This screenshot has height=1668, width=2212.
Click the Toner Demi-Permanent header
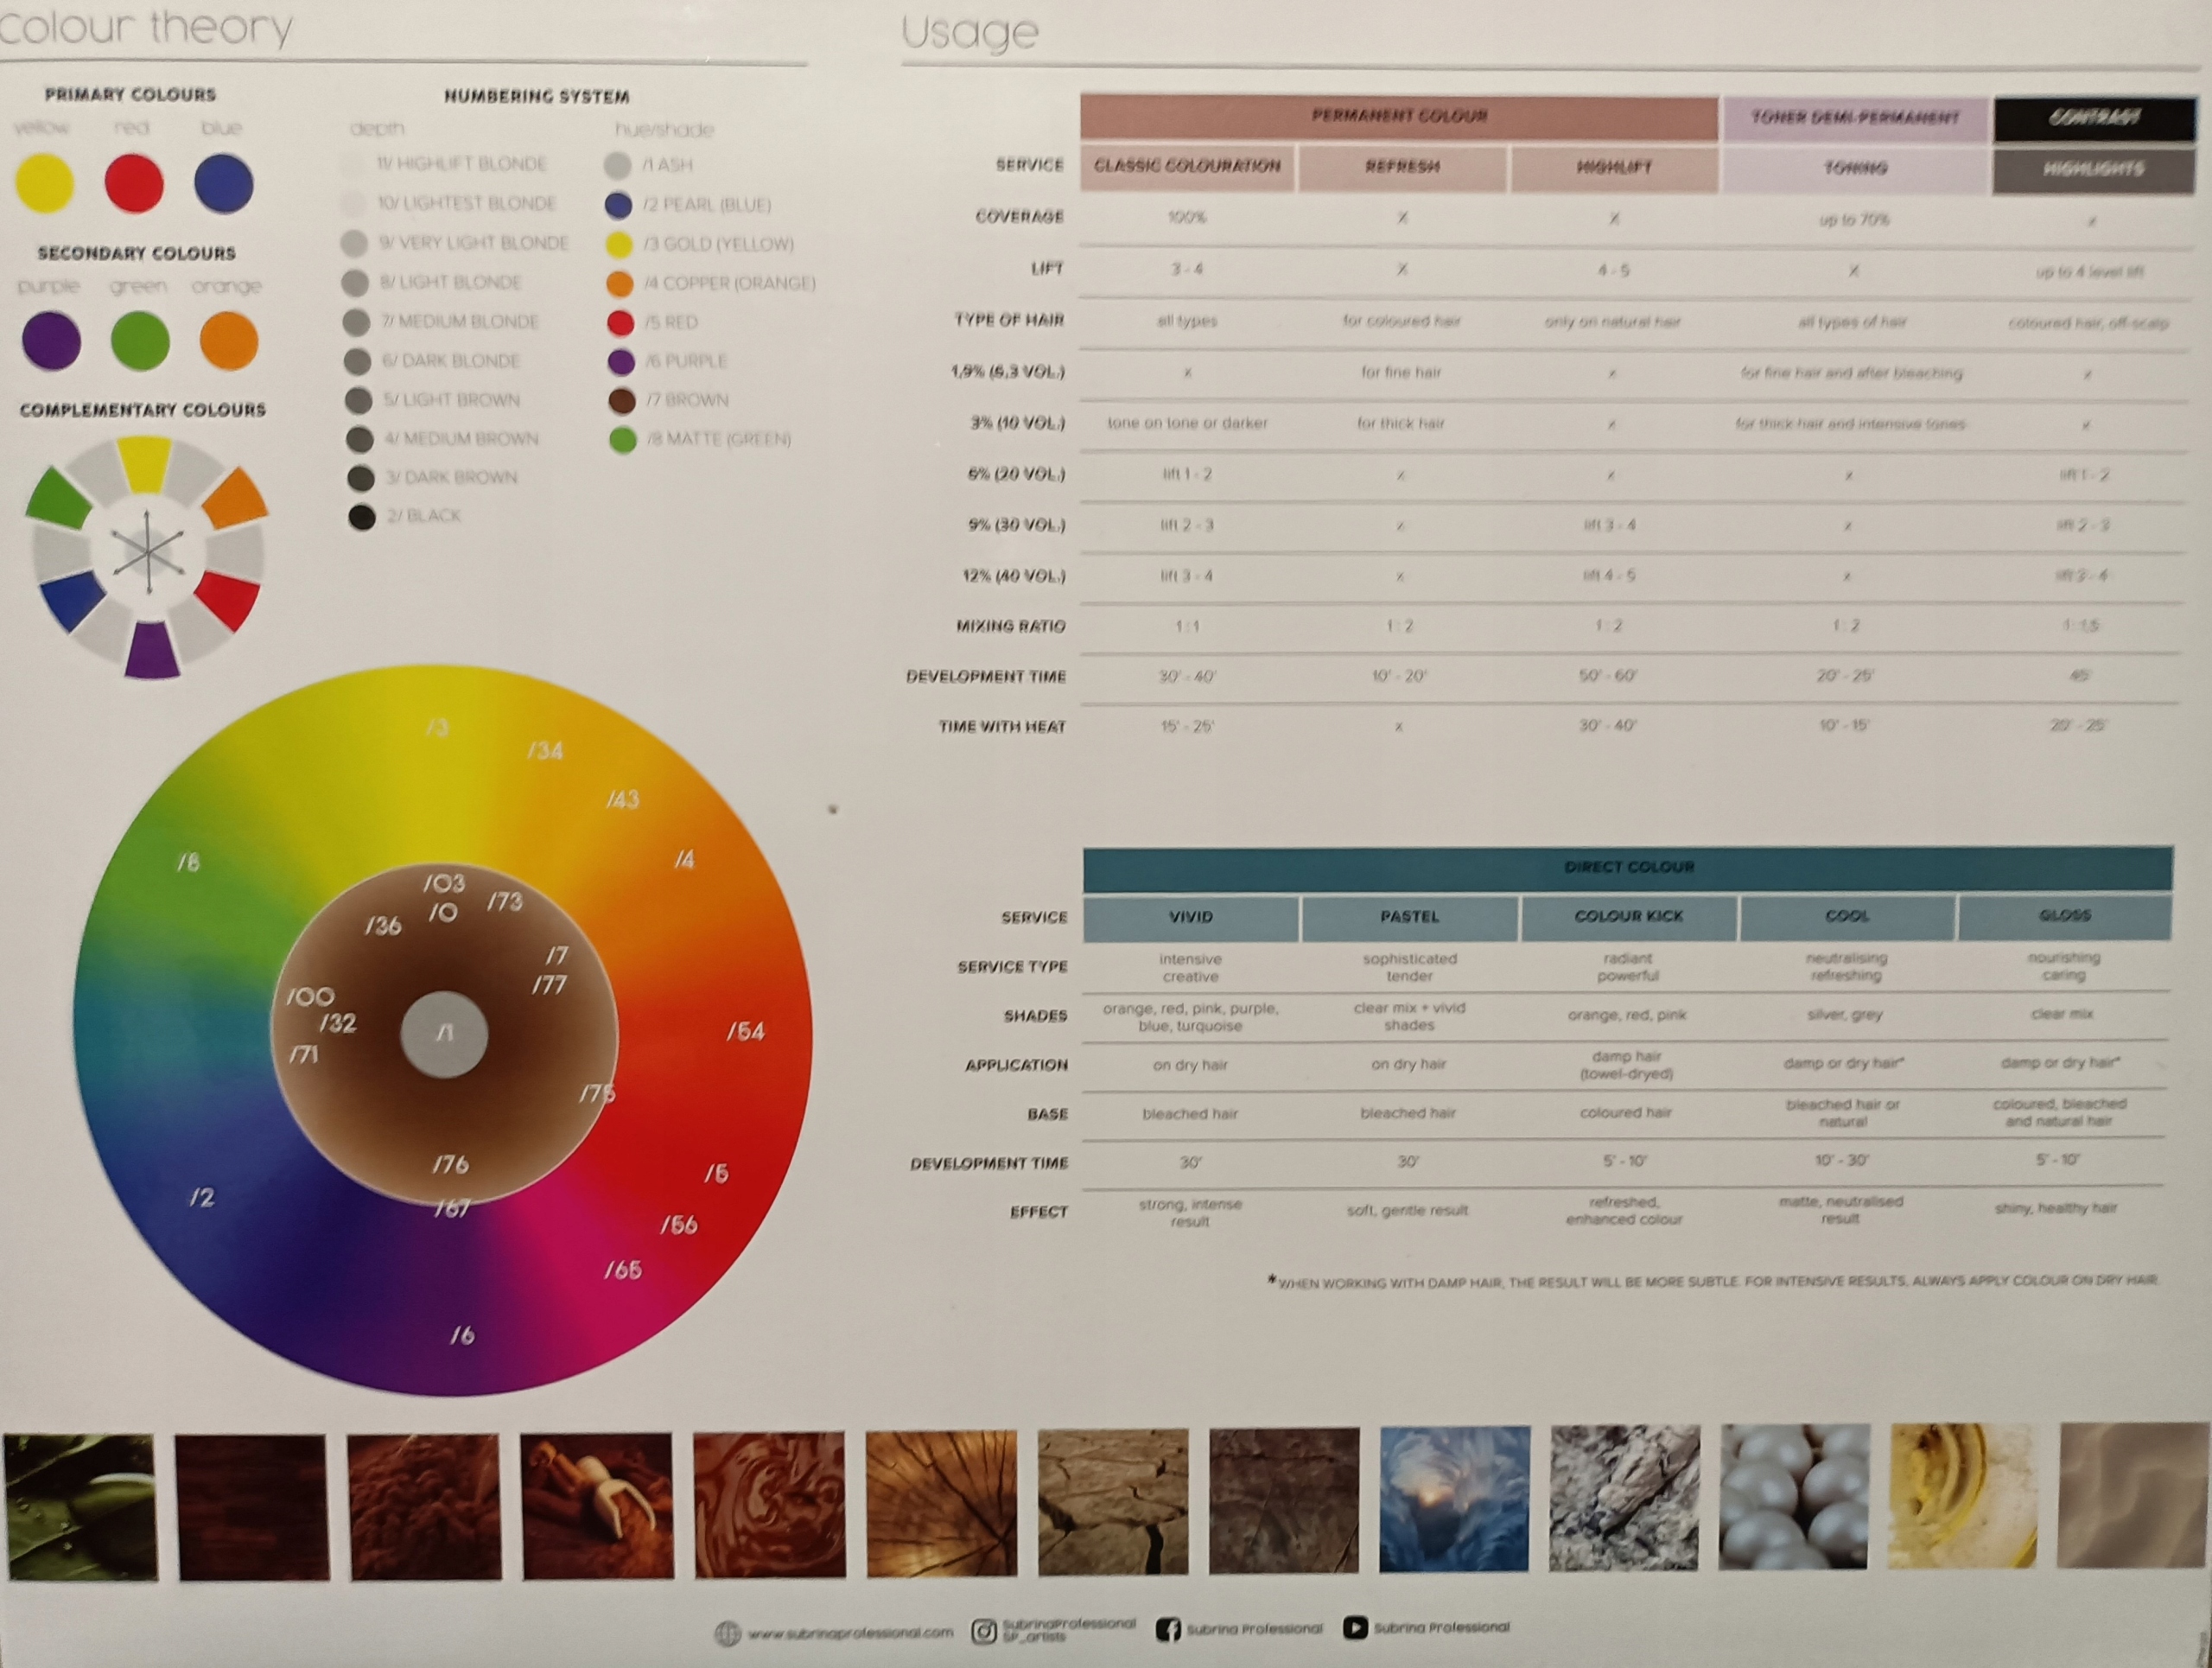(1855, 118)
